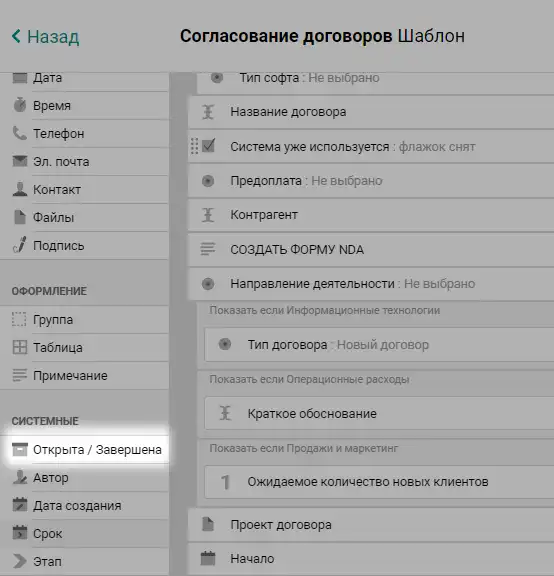Select the envelope icon for Эл. почта
The image size is (554, 576).
20,161
